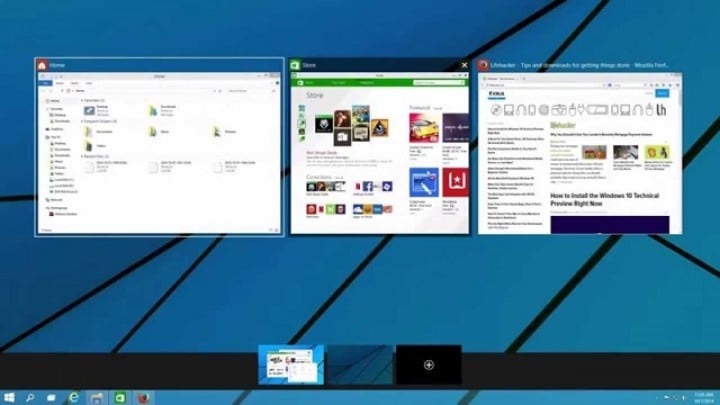Click the Lifehacker window title text
The image size is (720, 405).
pos(579,65)
